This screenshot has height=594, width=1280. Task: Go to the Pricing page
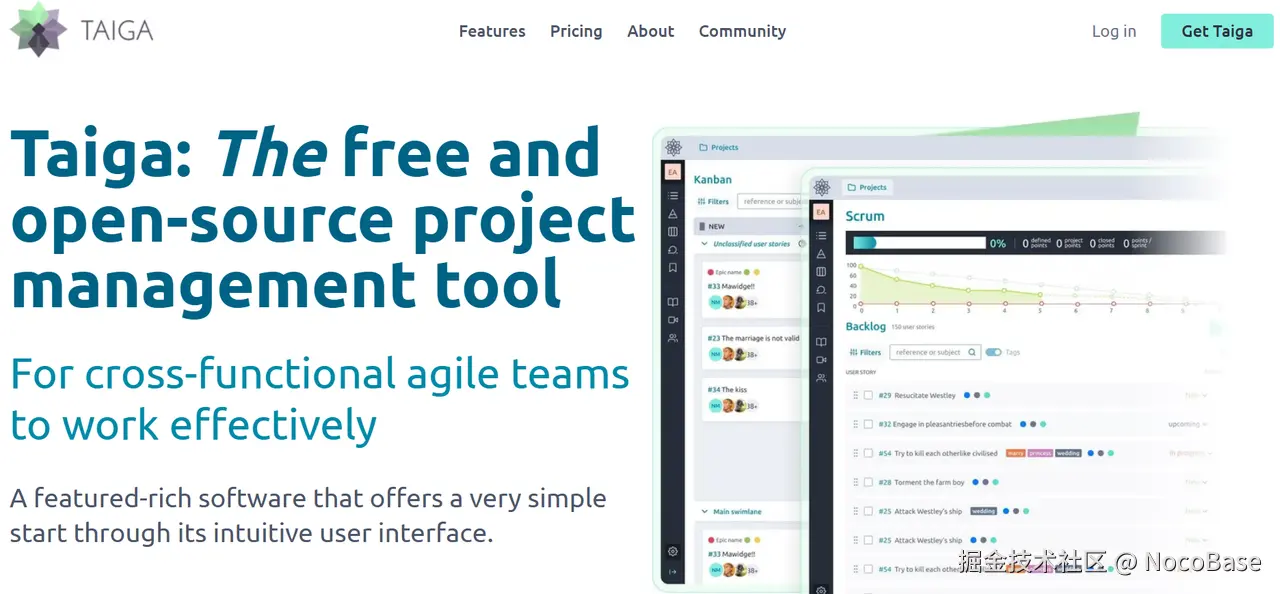click(576, 31)
